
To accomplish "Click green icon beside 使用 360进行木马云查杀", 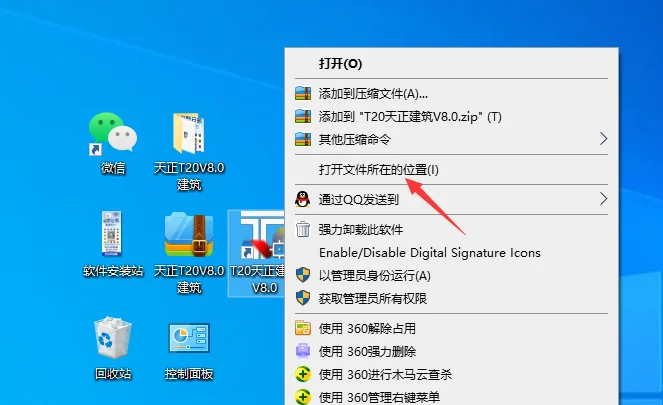I will pos(303,374).
